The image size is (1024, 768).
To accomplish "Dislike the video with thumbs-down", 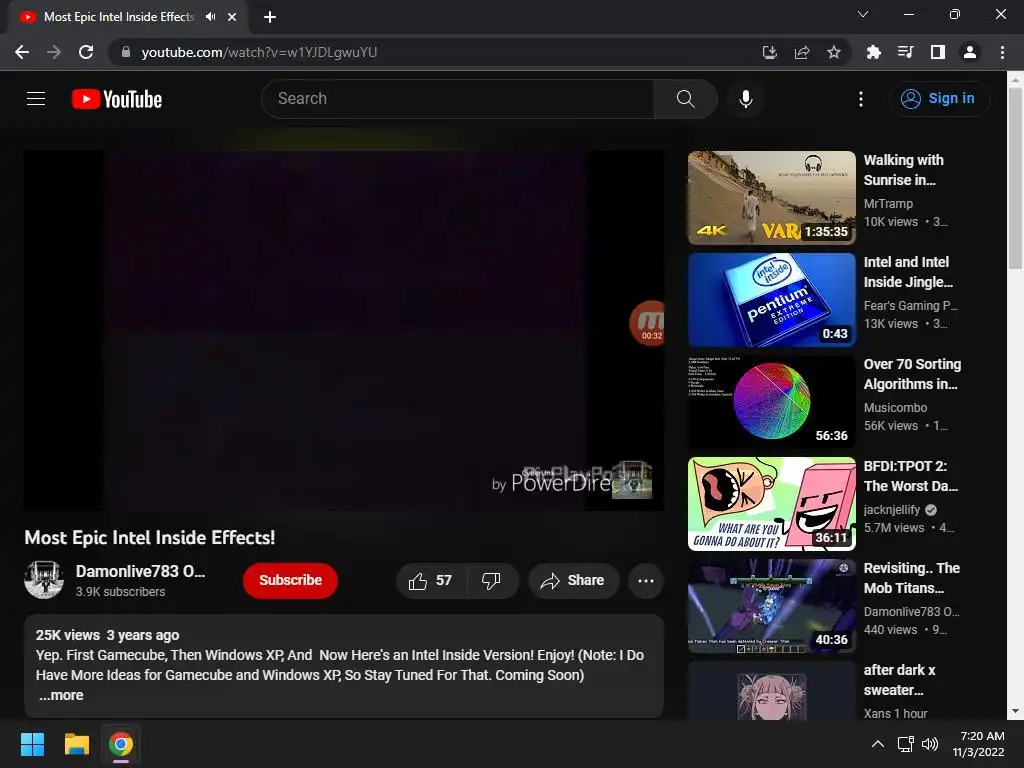I will point(491,581).
